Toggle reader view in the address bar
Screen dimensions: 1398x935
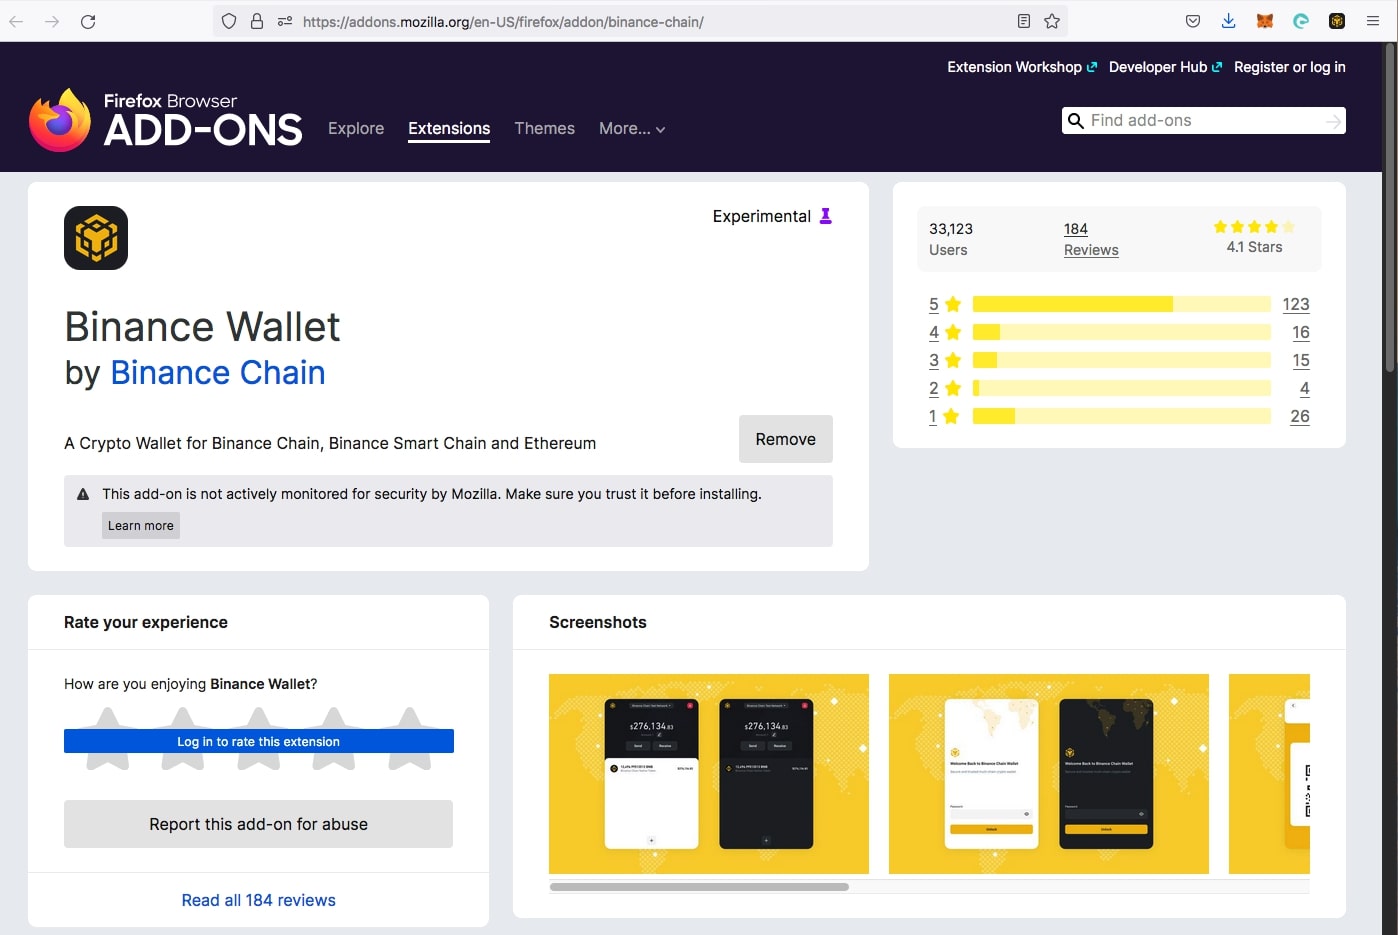coord(1023,20)
